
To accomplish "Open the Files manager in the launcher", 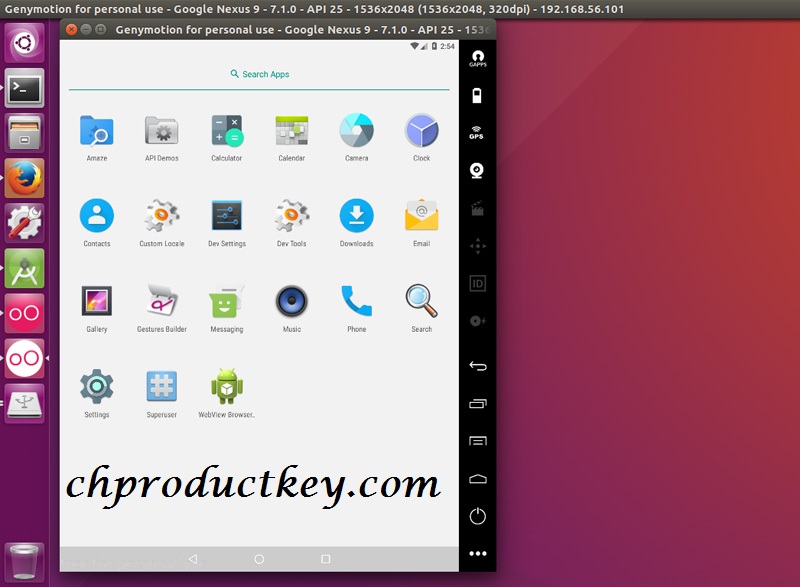I will pyautogui.click(x=24, y=133).
